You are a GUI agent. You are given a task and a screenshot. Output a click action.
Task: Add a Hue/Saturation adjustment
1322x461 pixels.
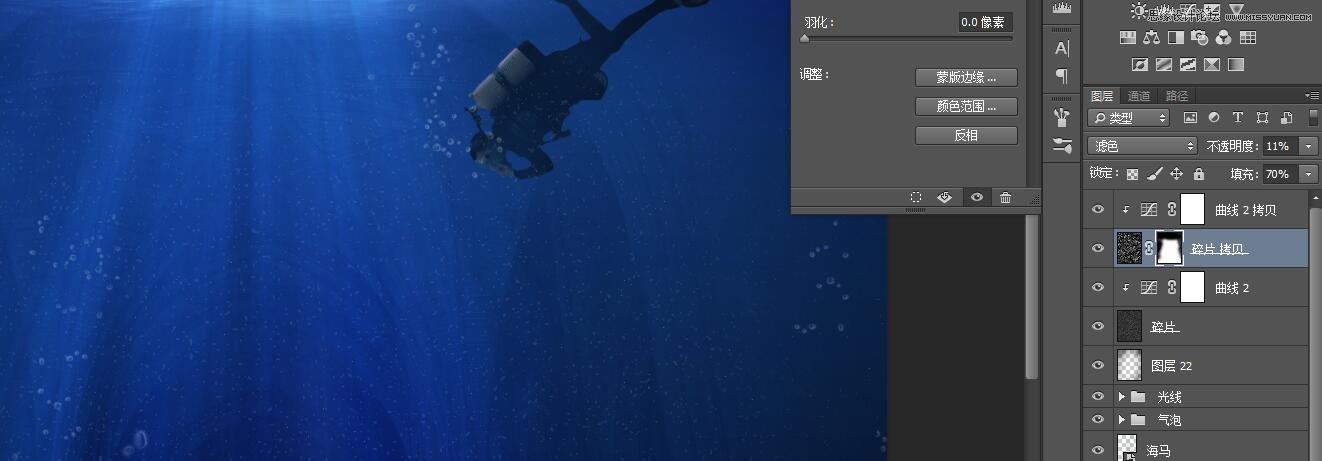click(x=1128, y=38)
